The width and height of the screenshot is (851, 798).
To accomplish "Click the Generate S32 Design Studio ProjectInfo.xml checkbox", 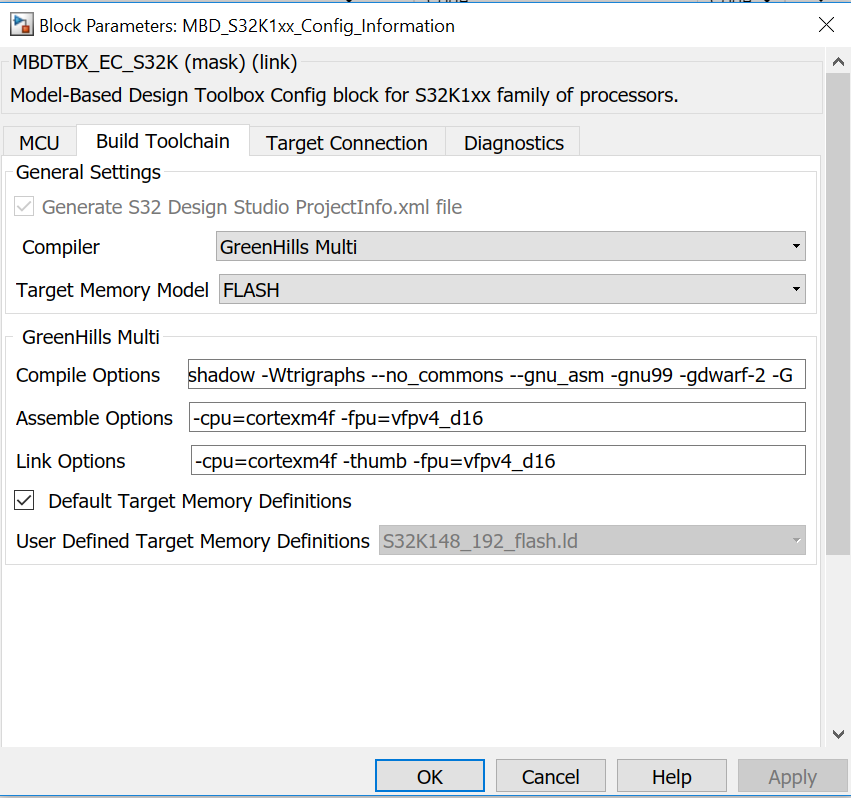I will point(24,207).
